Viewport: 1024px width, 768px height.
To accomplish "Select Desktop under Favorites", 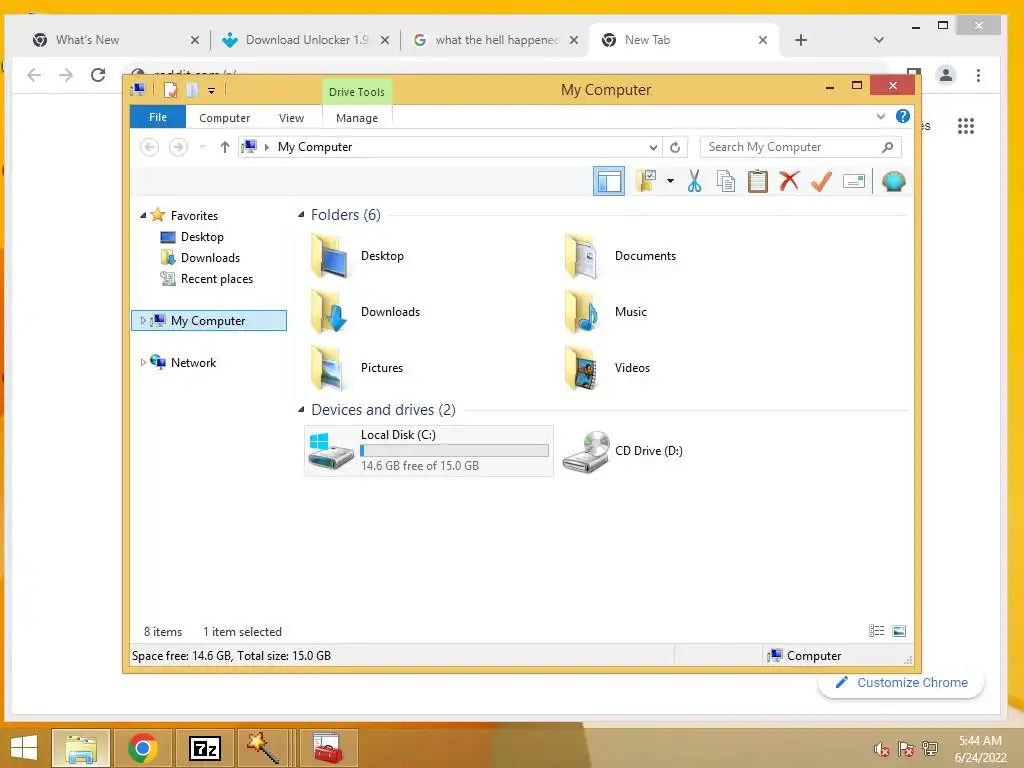I will coord(202,236).
